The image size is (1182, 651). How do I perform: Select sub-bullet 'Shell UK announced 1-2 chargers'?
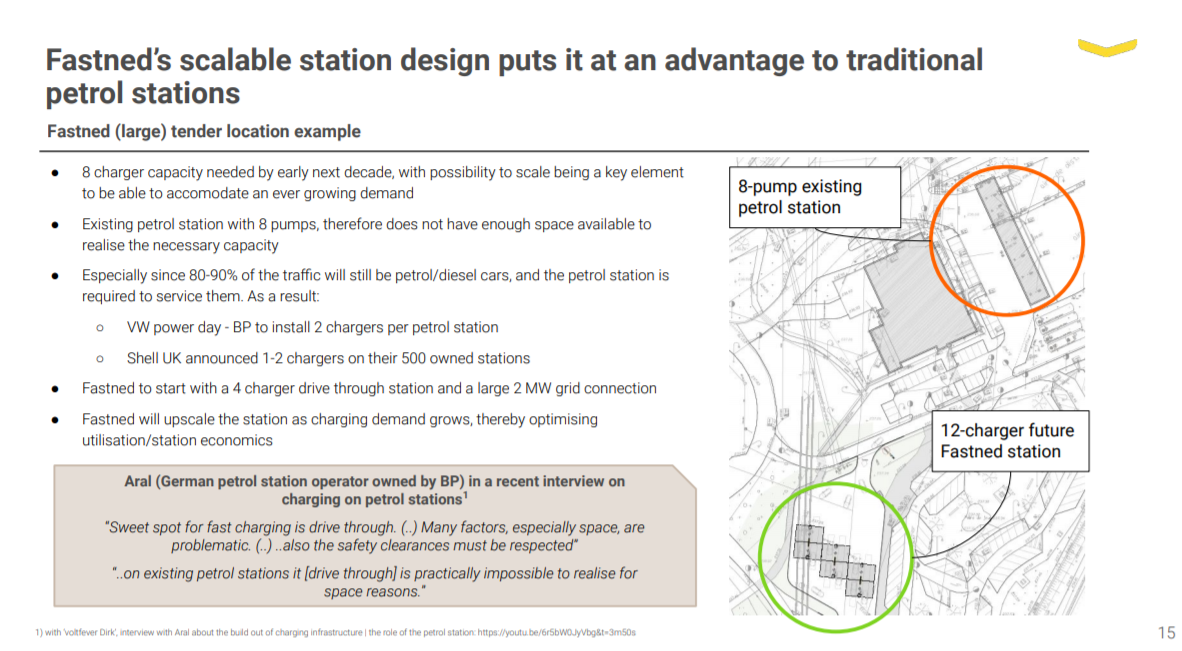pos(328,358)
